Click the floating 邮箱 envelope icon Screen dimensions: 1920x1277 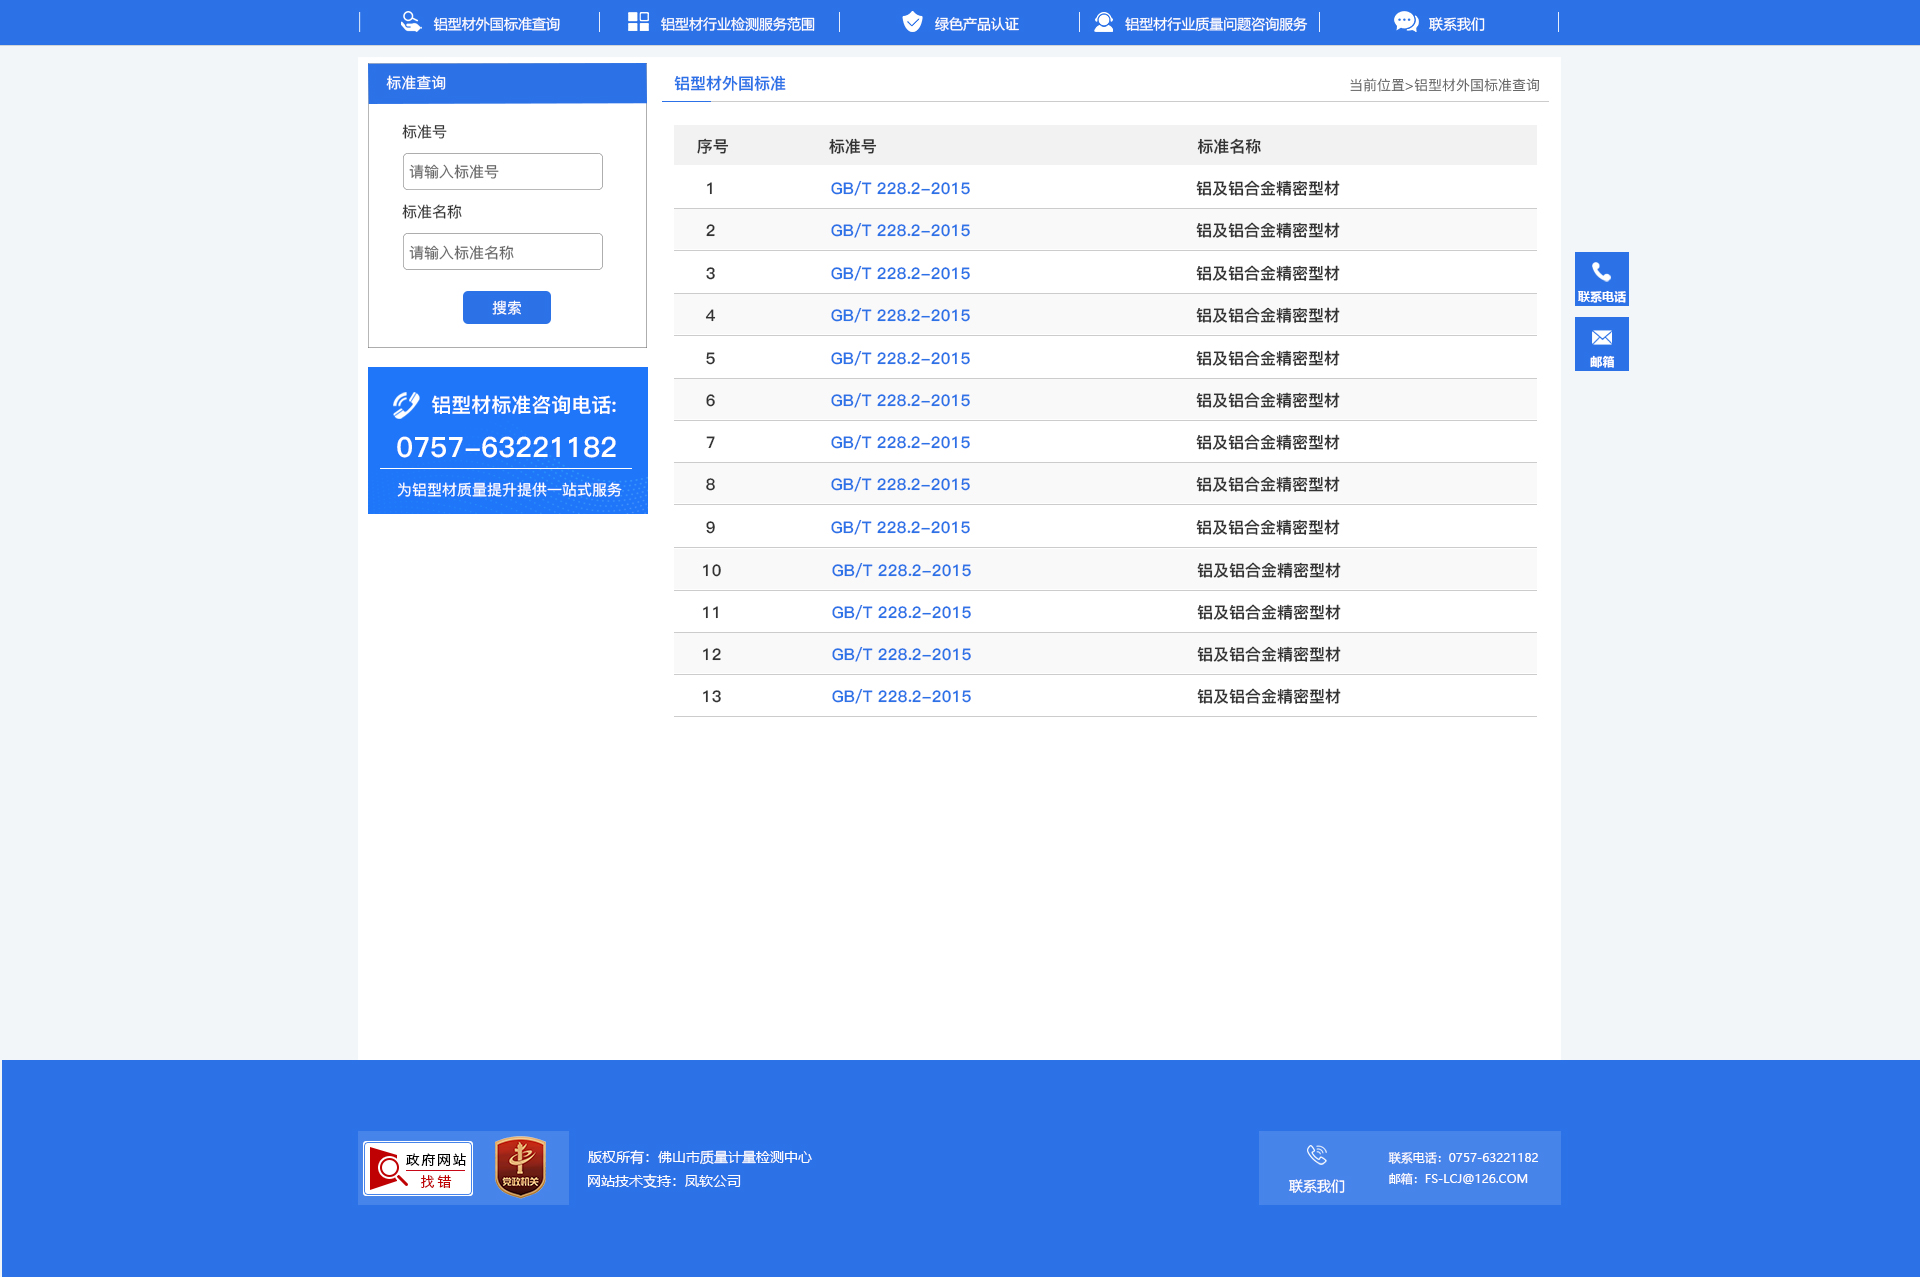[1601, 338]
